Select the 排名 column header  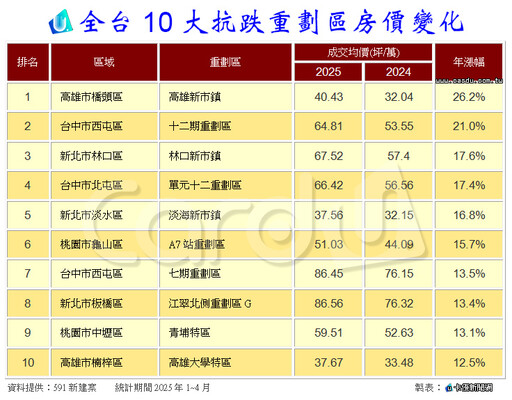tap(28, 62)
